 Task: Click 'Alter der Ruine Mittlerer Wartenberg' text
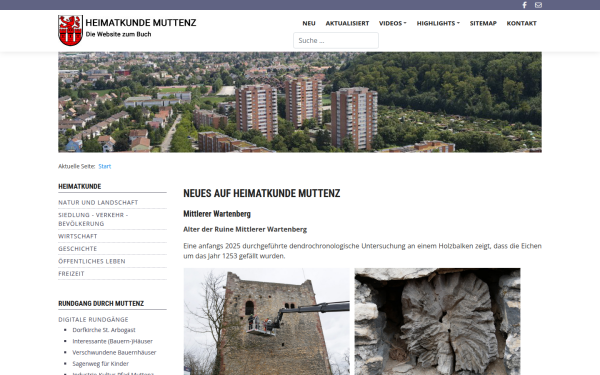click(x=245, y=230)
